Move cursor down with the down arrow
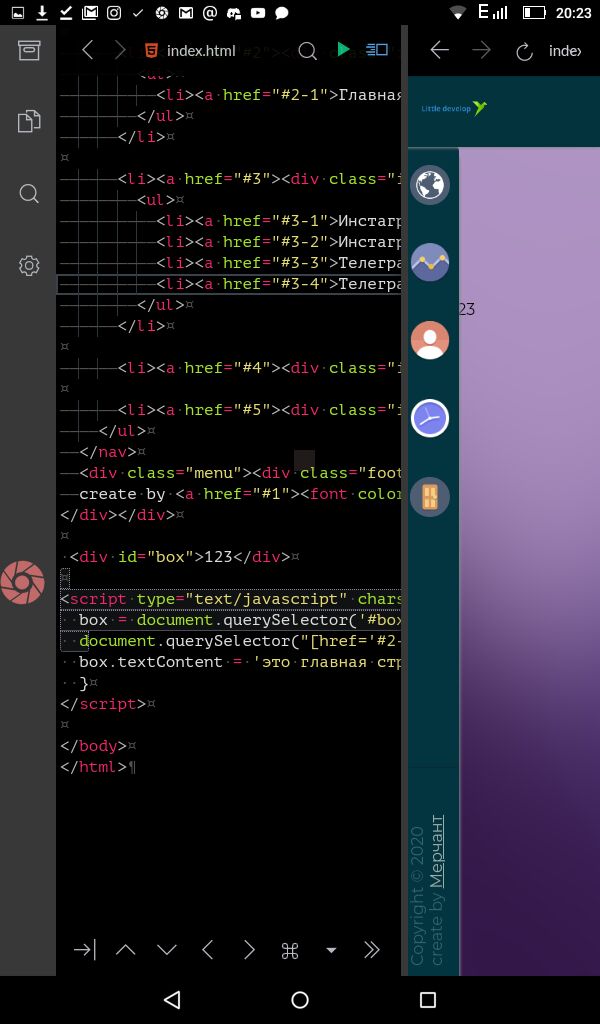 click(167, 950)
